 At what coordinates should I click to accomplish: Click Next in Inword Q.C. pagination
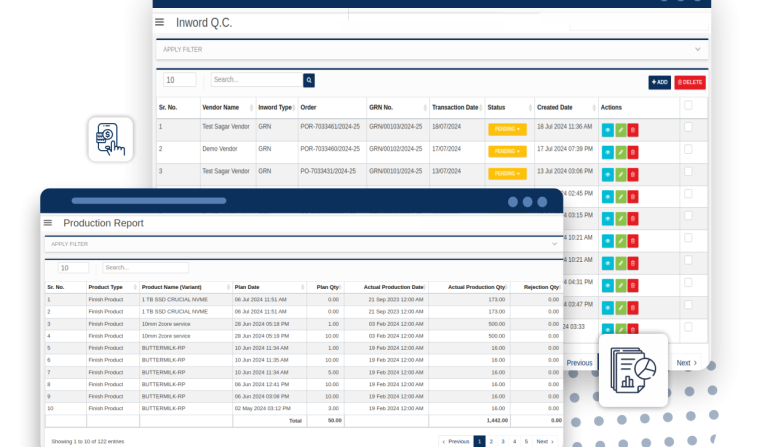pos(687,363)
